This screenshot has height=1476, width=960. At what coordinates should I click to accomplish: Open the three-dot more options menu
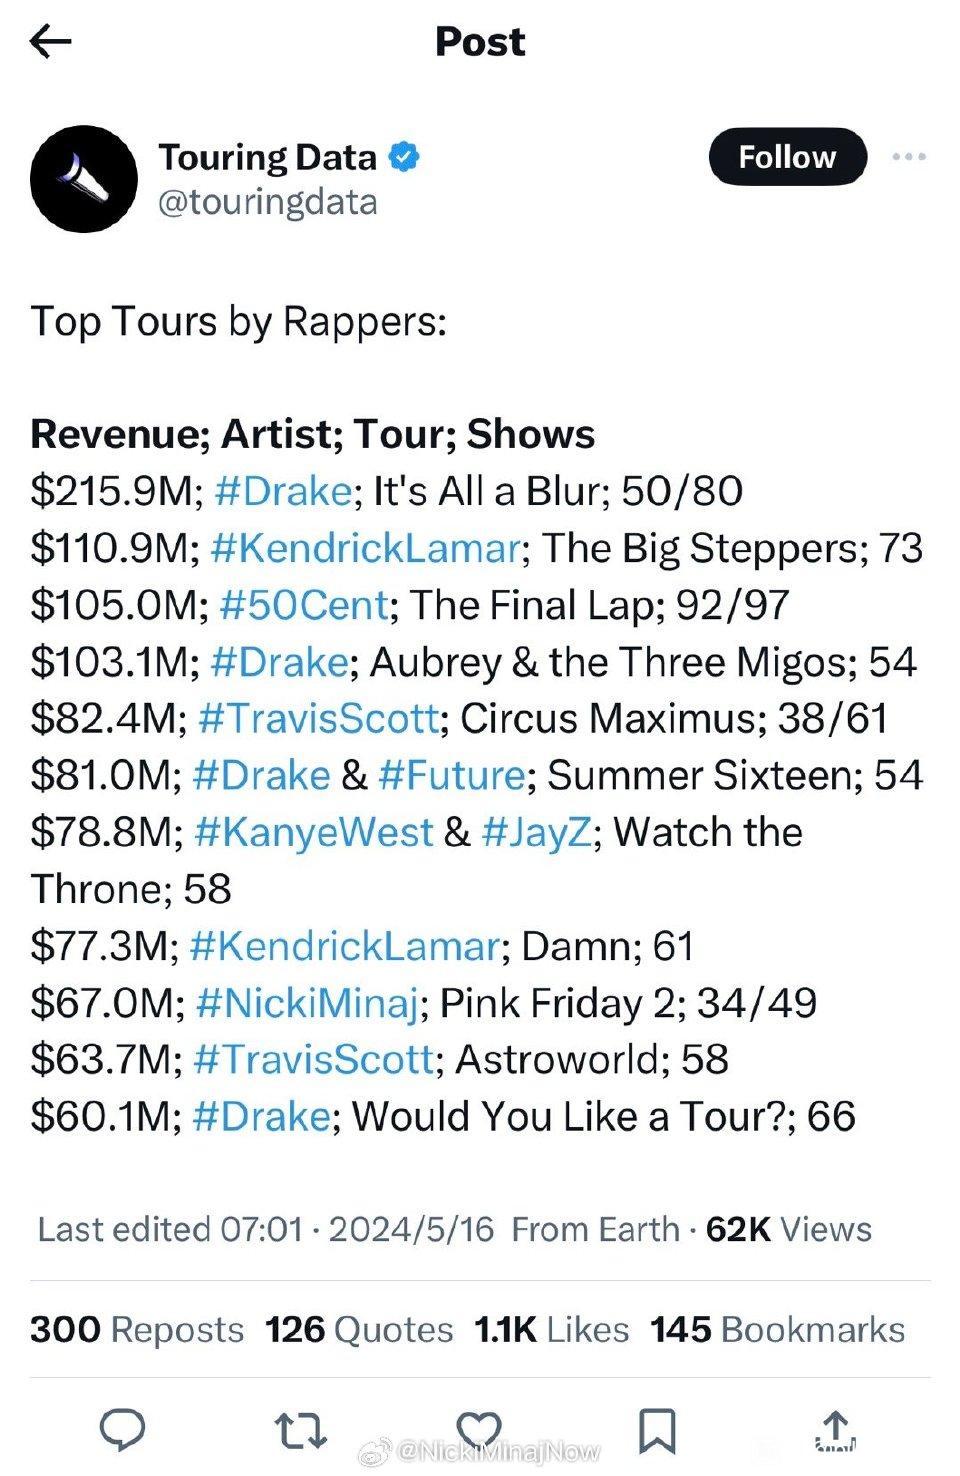[908, 157]
